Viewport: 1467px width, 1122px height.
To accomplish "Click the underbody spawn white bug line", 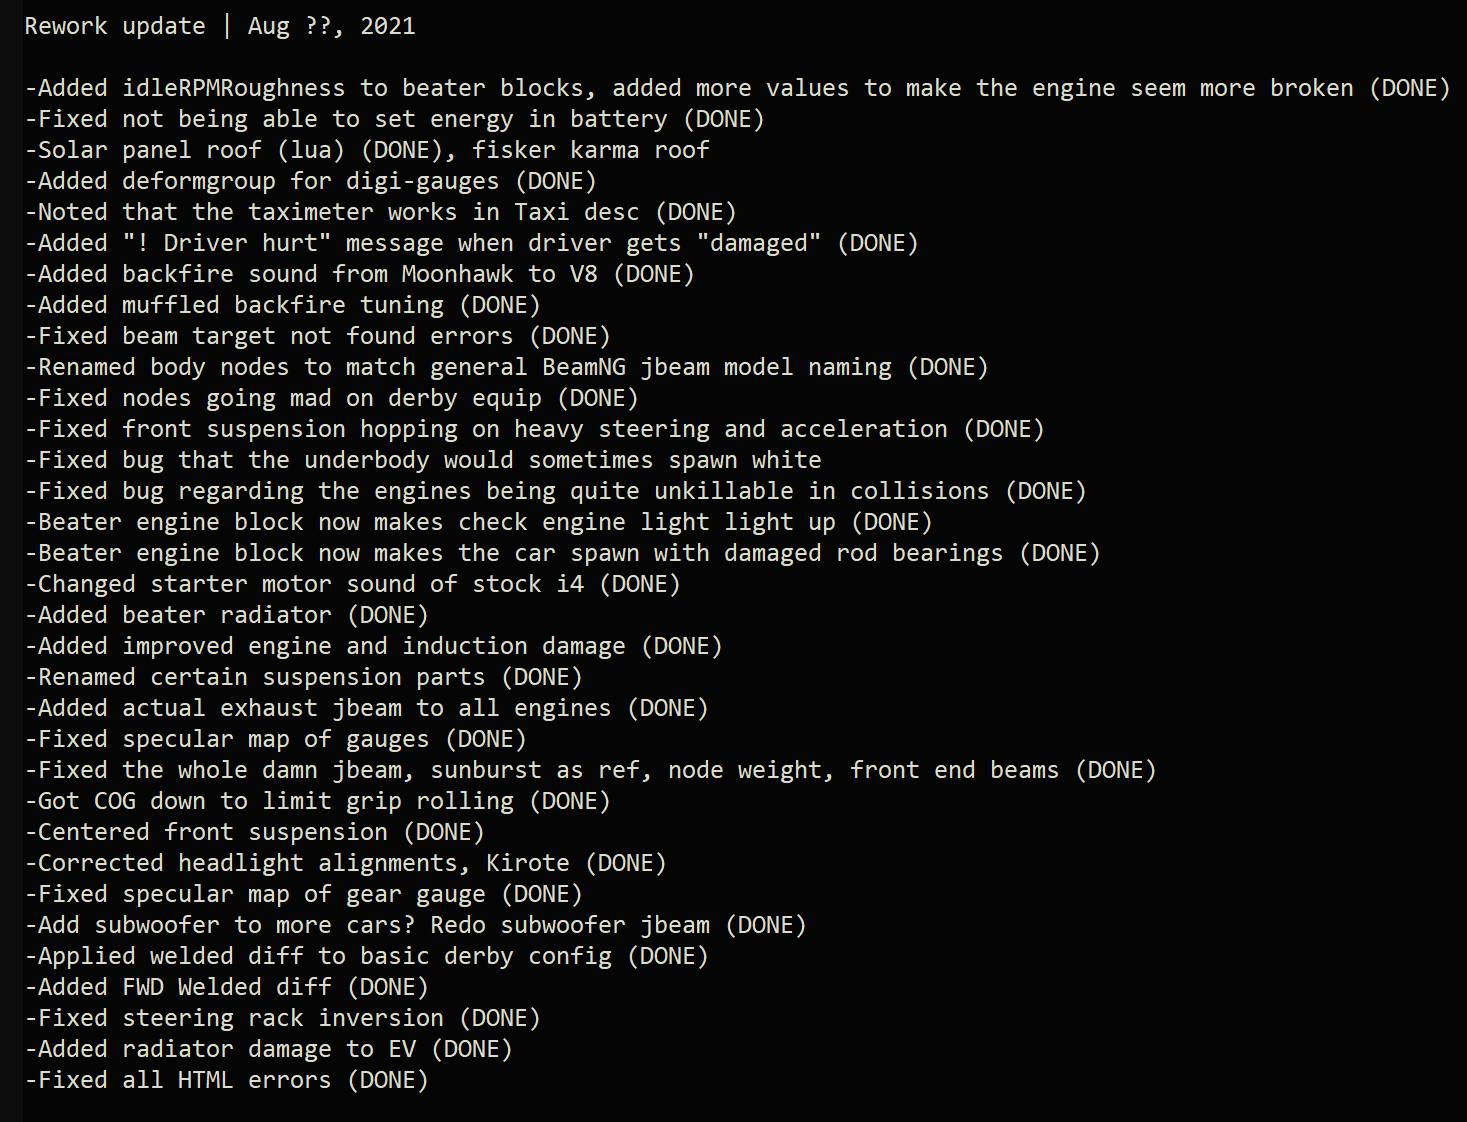I will pyautogui.click(x=423, y=461).
